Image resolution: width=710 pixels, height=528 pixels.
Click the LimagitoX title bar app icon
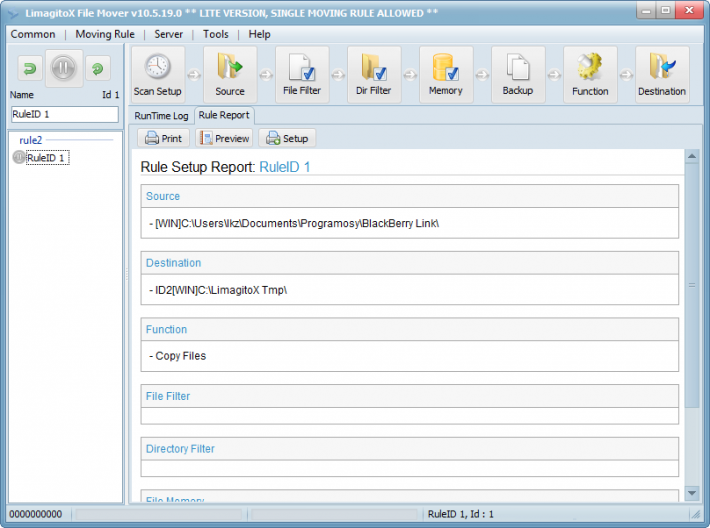[x=14, y=14]
